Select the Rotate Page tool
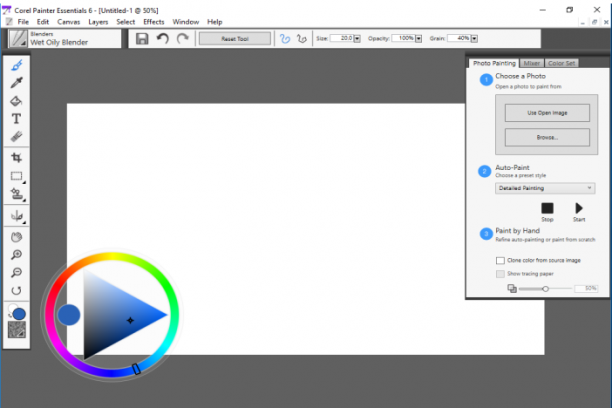This screenshot has width=612, height=408. (x=16, y=290)
